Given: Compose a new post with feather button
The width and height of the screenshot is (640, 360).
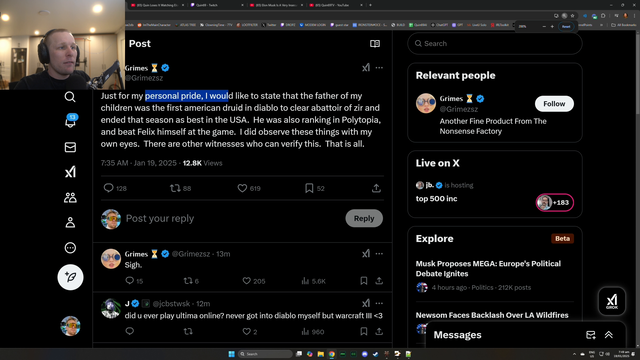Looking at the screenshot, I should point(70,277).
